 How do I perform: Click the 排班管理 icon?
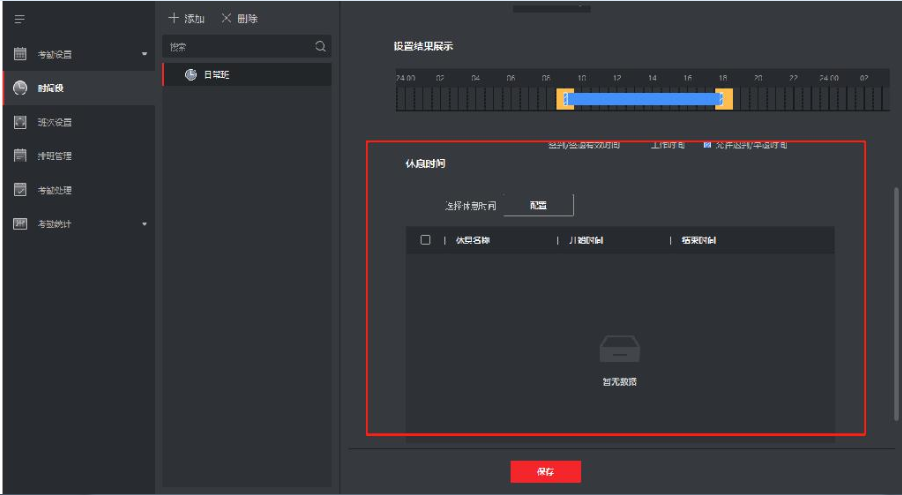(20, 155)
